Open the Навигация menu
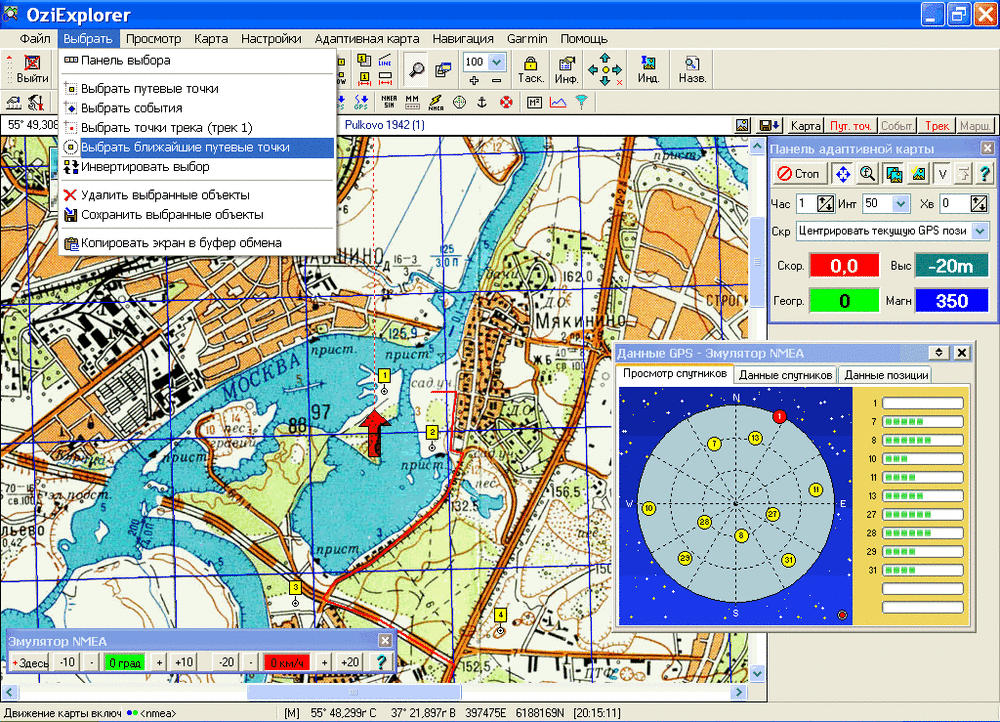The height and width of the screenshot is (722, 1000). (x=463, y=39)
